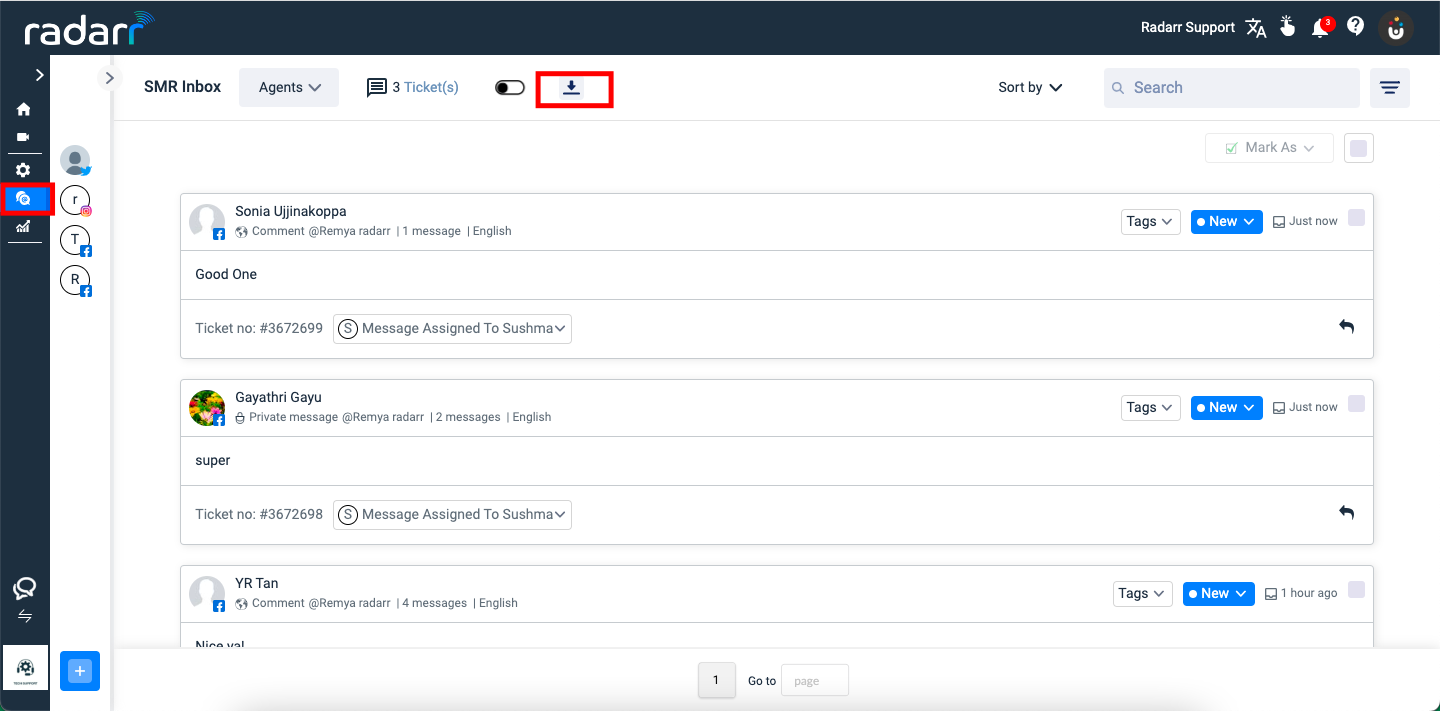
Task: Click the Go to page input field
Action: tap(814, 680)
